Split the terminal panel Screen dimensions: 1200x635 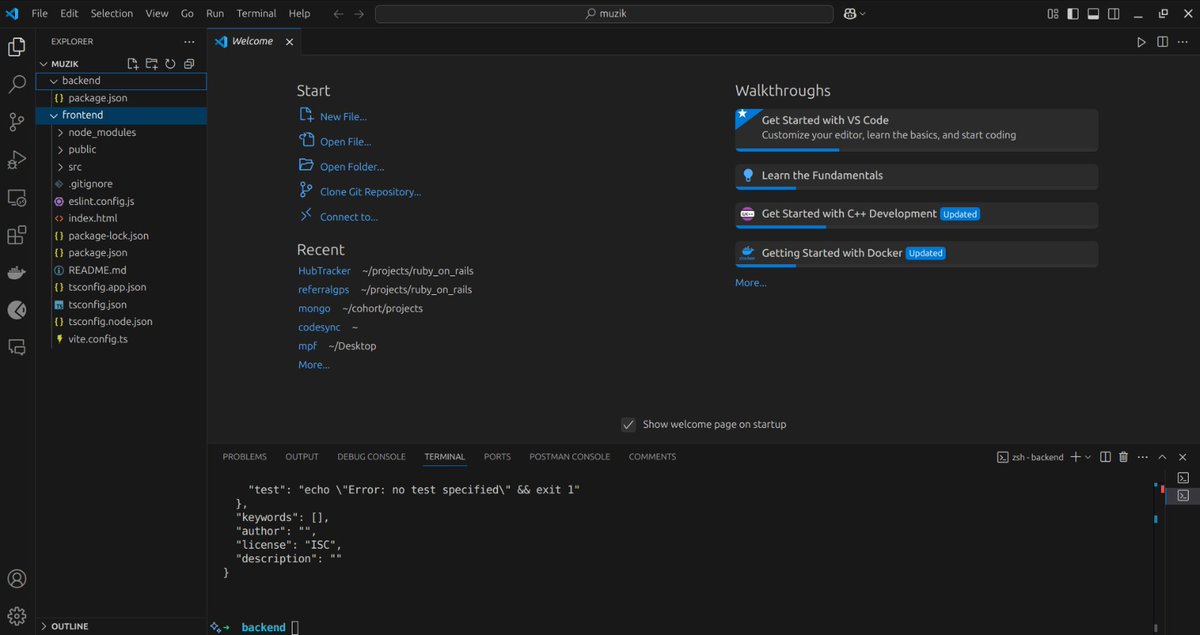pyautogui.click(x=1105, y=457)
